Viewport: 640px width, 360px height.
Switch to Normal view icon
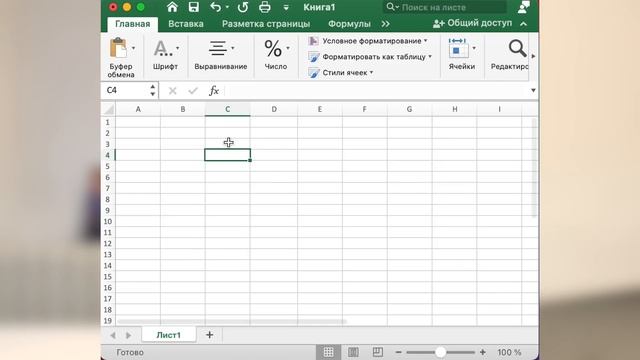point(328,352)
